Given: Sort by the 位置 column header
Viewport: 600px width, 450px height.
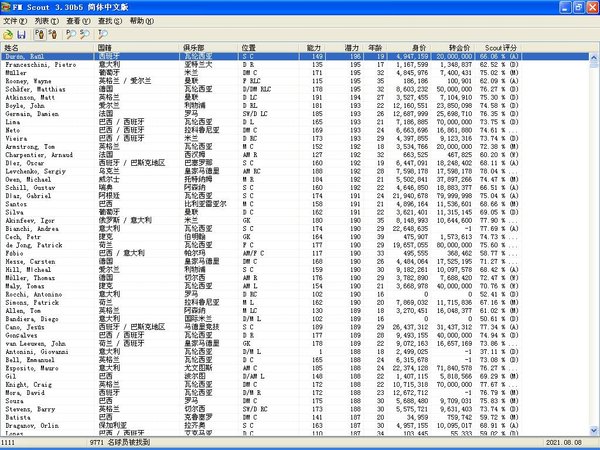Looking at the screenshot, I should click(x=269, y=47).
